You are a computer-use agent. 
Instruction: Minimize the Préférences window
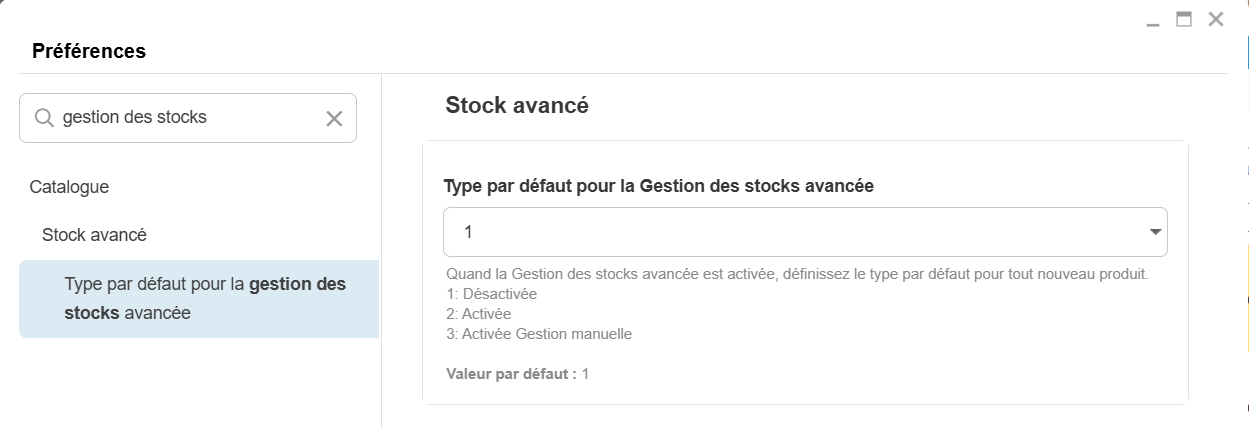point(1153,21)
